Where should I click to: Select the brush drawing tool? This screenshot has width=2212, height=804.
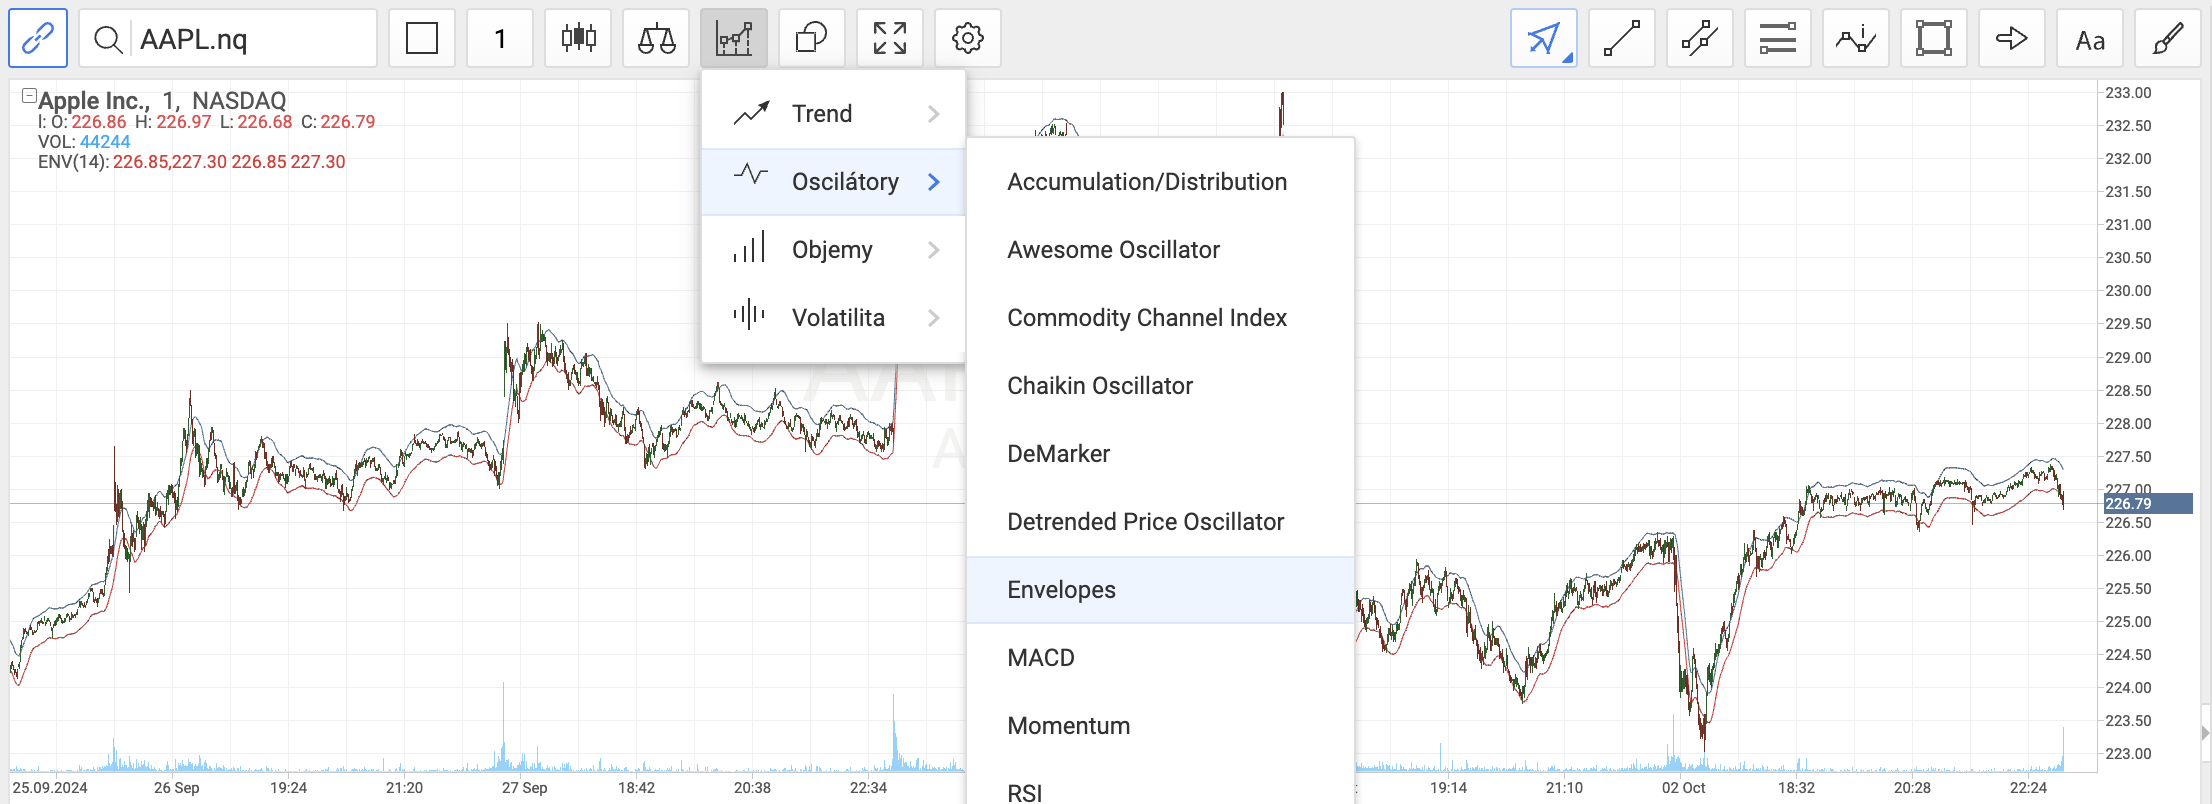click(2168, 39)
